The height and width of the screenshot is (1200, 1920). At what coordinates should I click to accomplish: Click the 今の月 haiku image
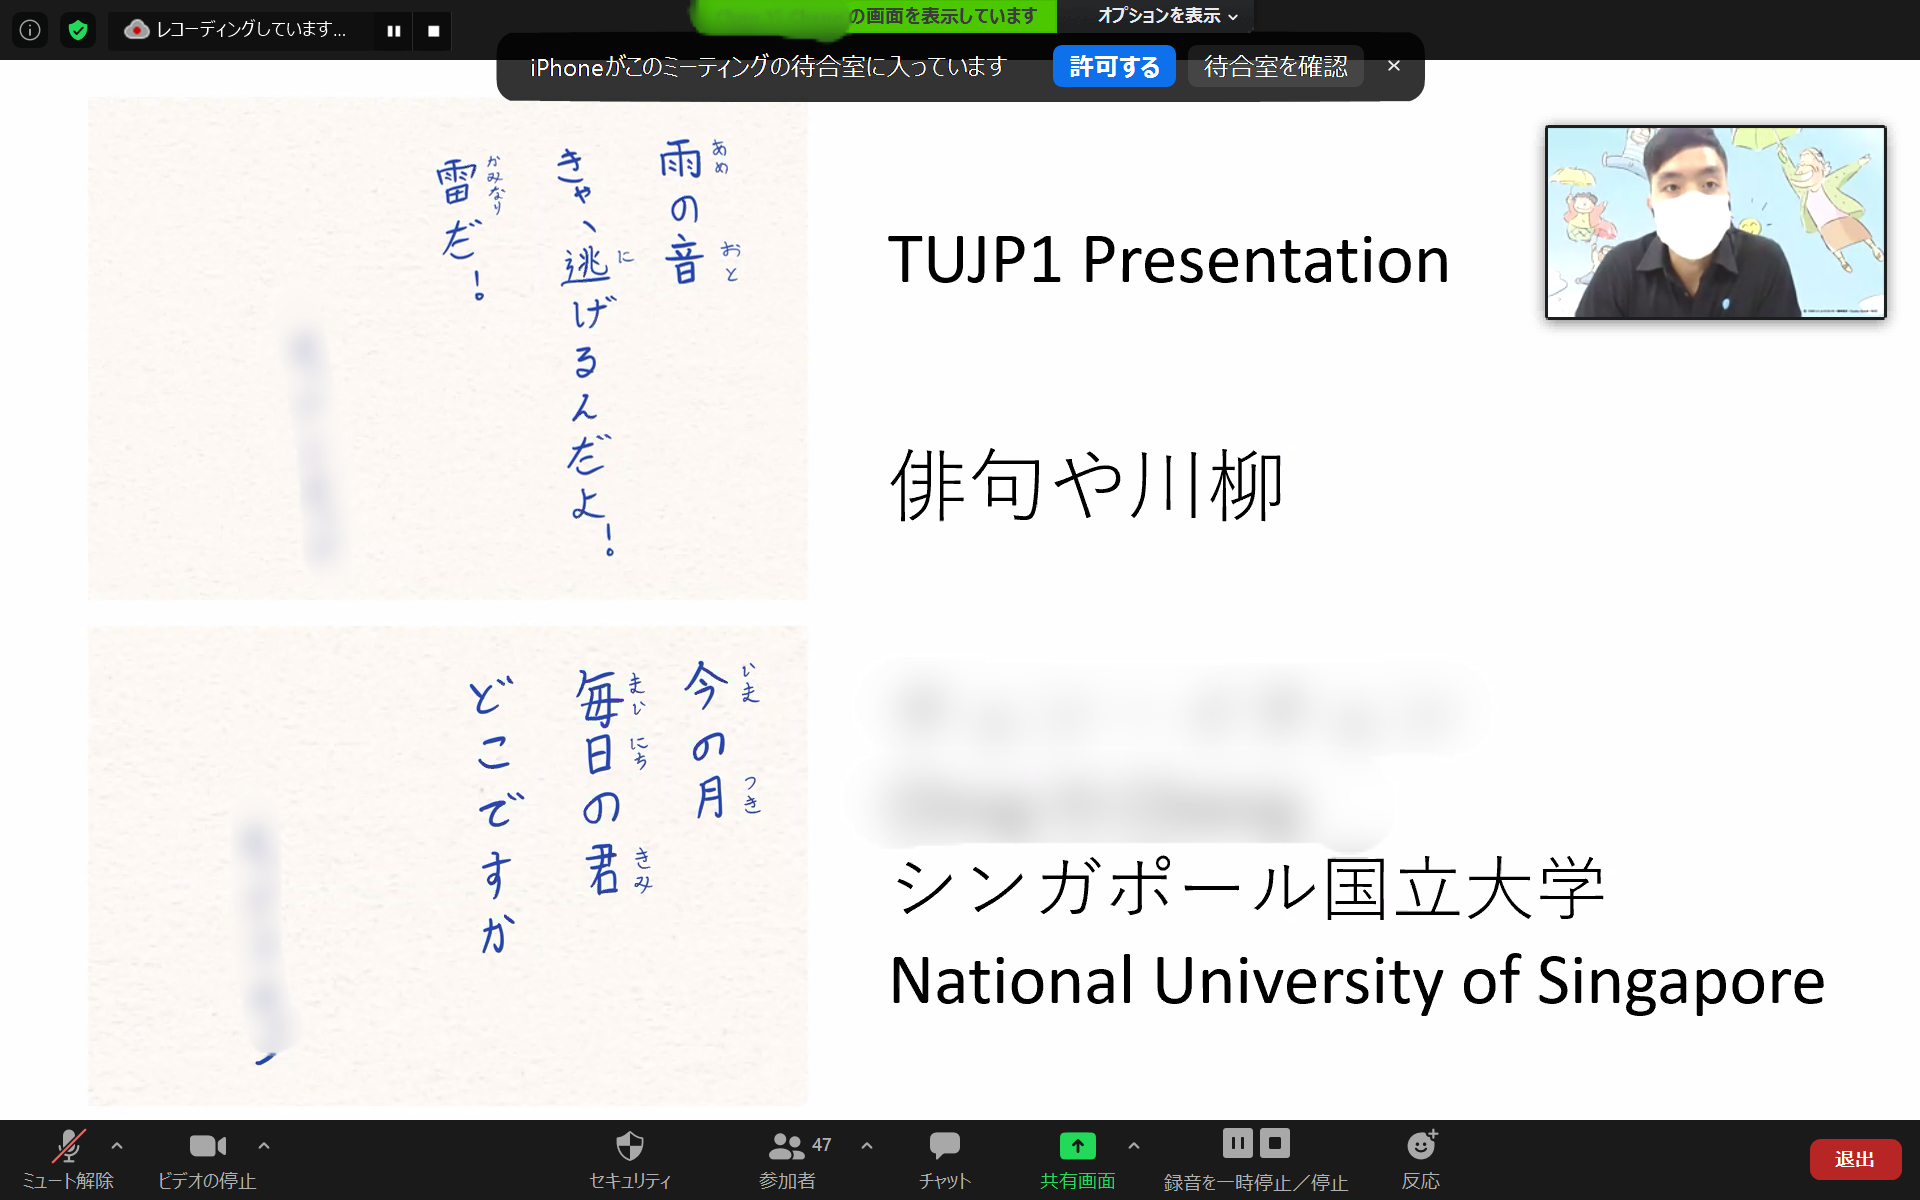(447, 866)
